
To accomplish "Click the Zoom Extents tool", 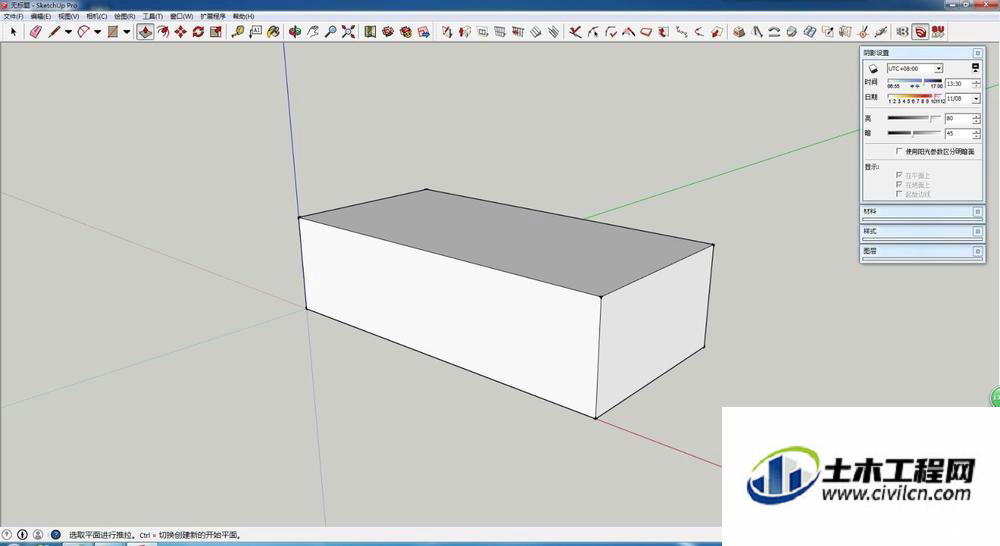I will coord(348,31).
